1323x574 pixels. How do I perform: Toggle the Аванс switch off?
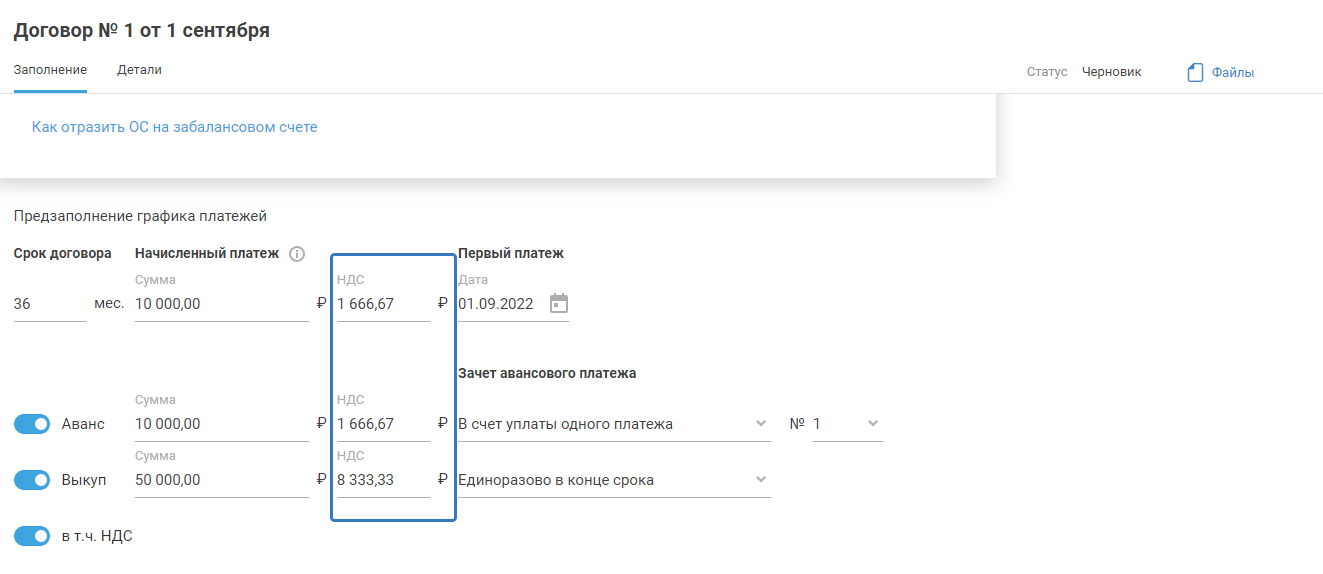click(32, 424)
